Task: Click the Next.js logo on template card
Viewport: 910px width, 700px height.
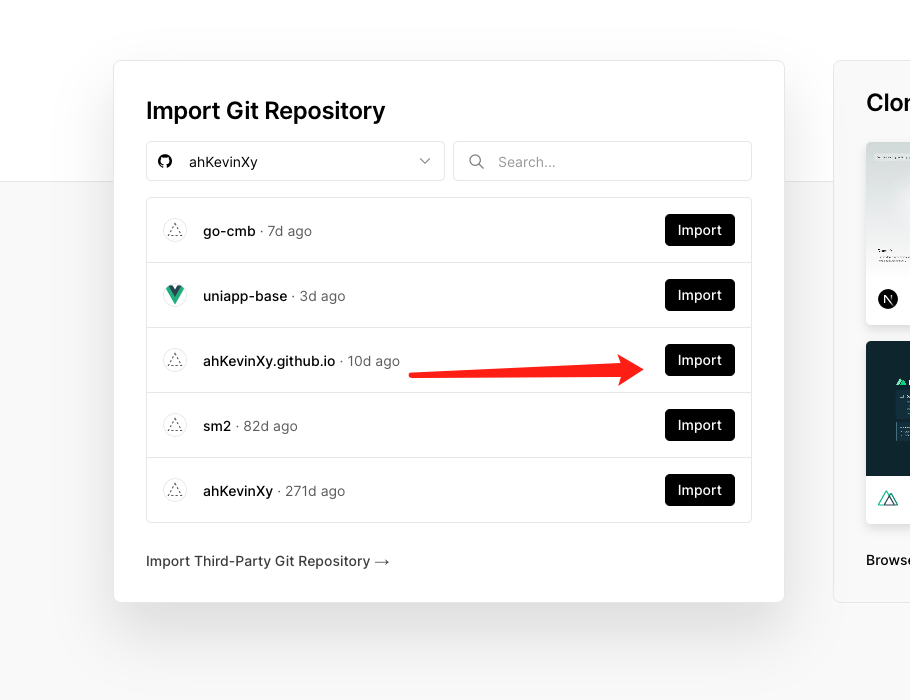Action: pos(888,299)
